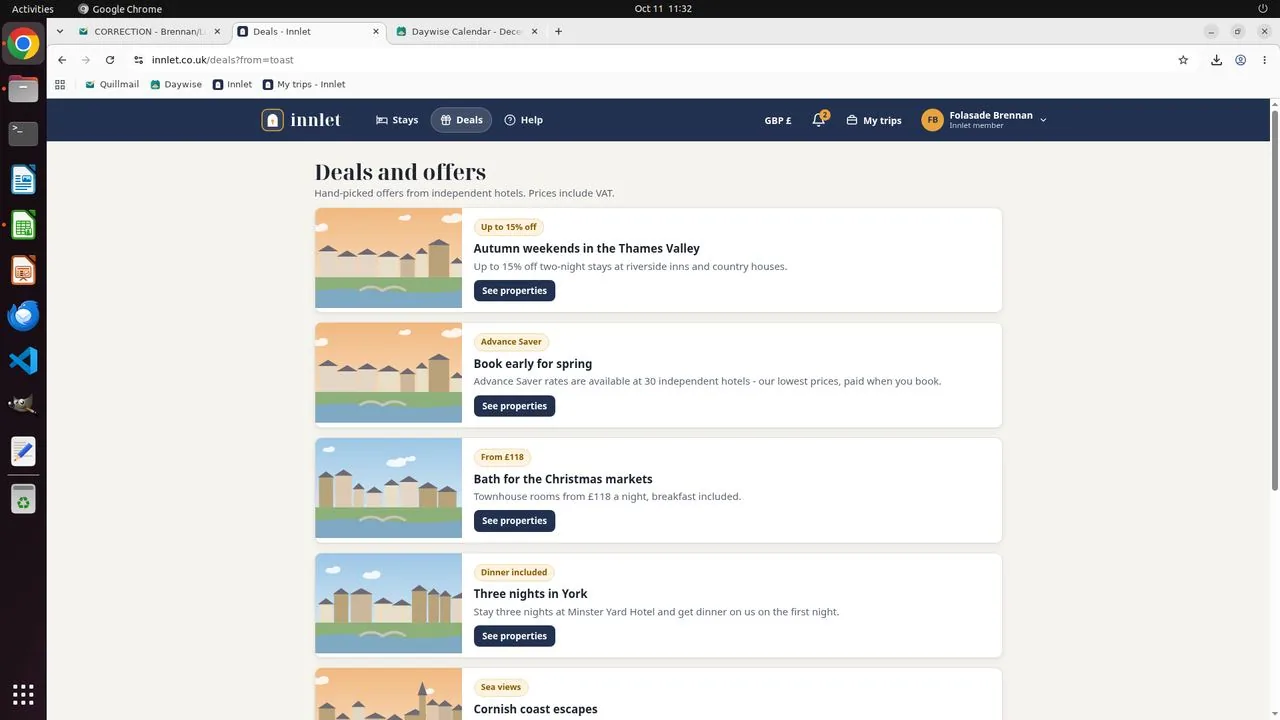Open Visual Studio Code from dock
Image resolution: width=1280 pixels, height=720 pixels.
tap(23, 361)
